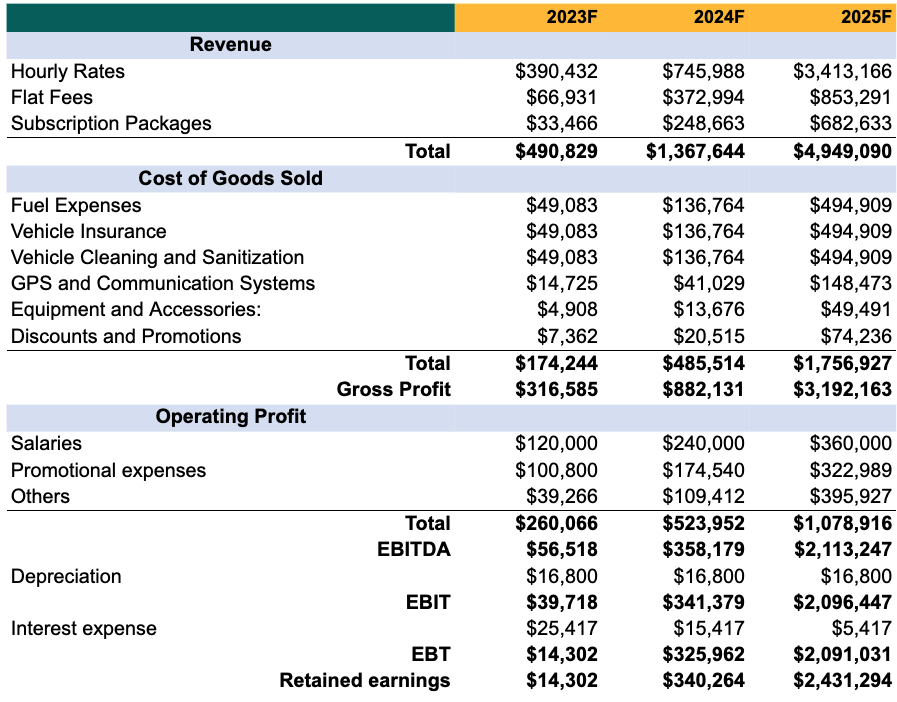The image size is (897, 702).
Task: Click Flat Fees value $66,931
Action: (x=562, y=97)
